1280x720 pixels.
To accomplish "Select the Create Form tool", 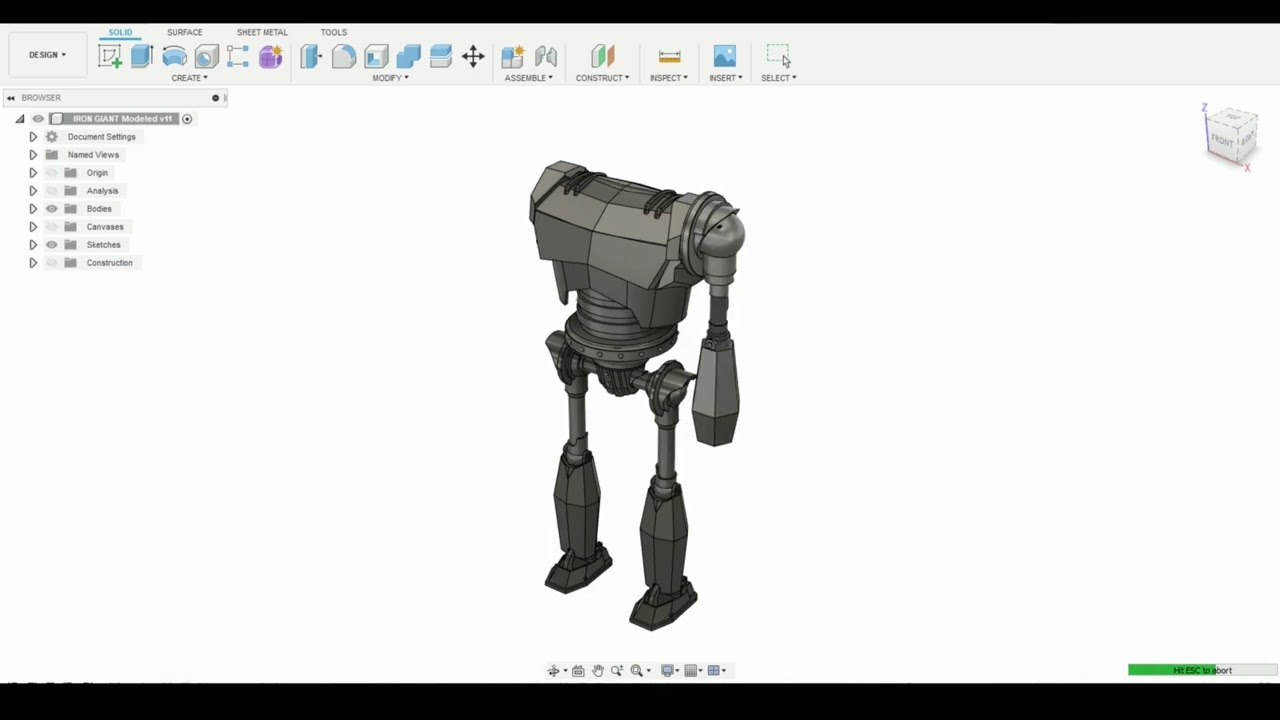I will point(271,56).
